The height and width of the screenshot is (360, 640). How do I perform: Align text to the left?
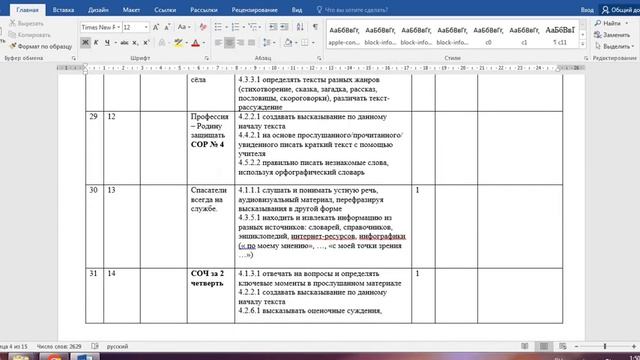(219, 42)
